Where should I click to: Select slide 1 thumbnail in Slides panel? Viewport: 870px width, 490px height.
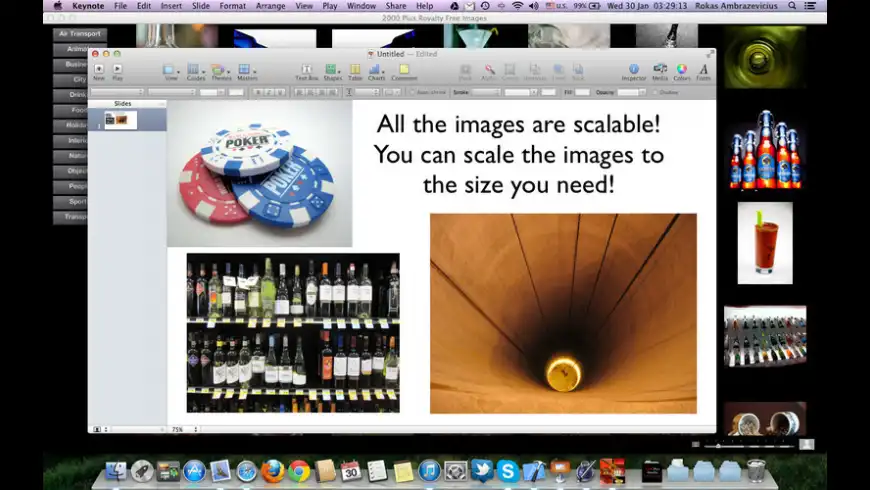point(120,119)
